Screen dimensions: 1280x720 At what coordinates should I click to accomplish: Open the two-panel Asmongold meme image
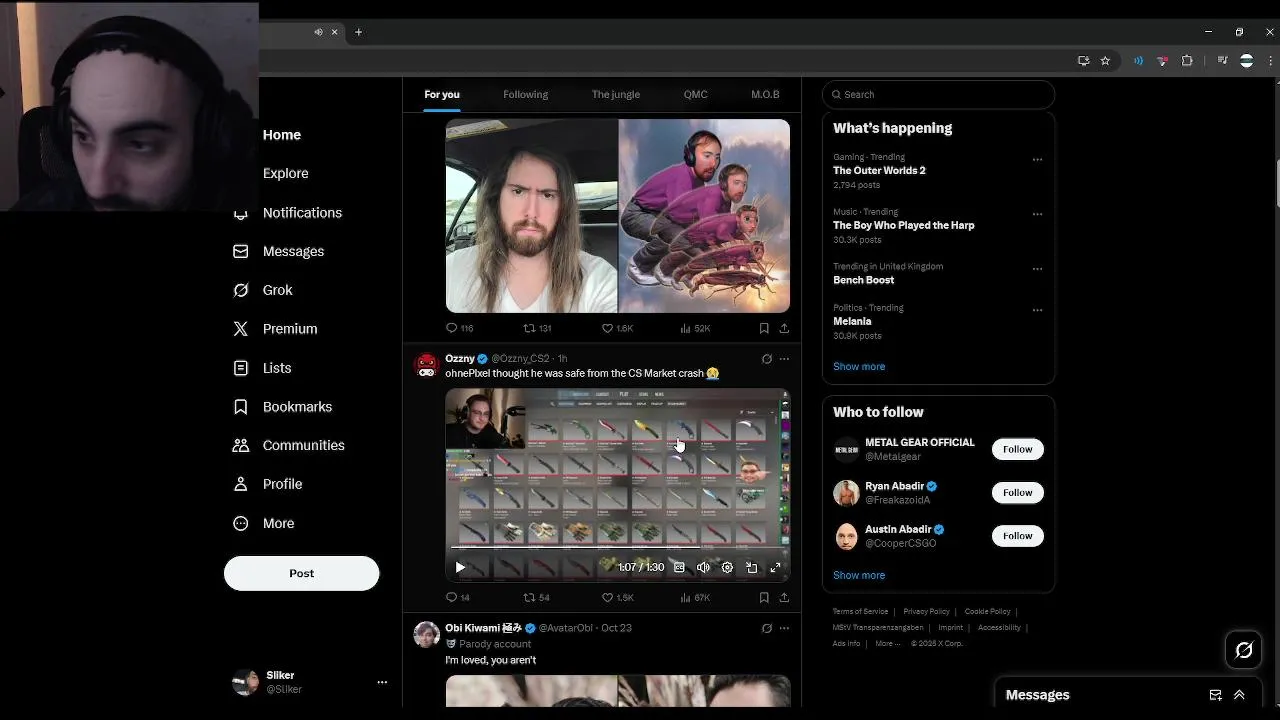click(617, 216)
